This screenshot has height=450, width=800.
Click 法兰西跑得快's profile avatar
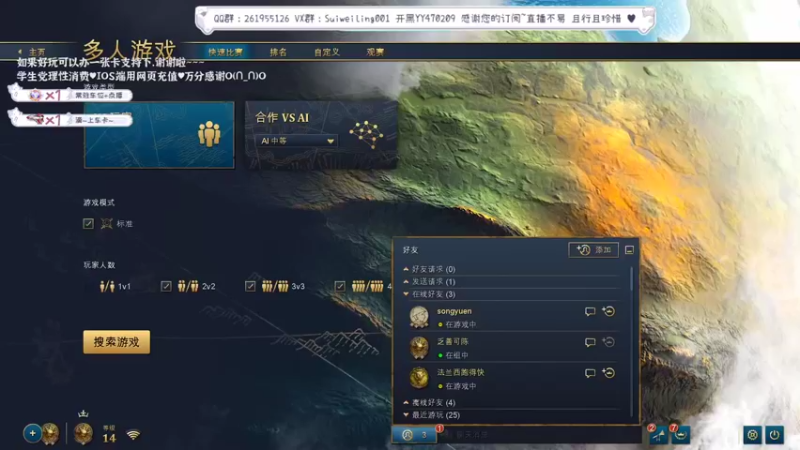(x=419, y=378)
